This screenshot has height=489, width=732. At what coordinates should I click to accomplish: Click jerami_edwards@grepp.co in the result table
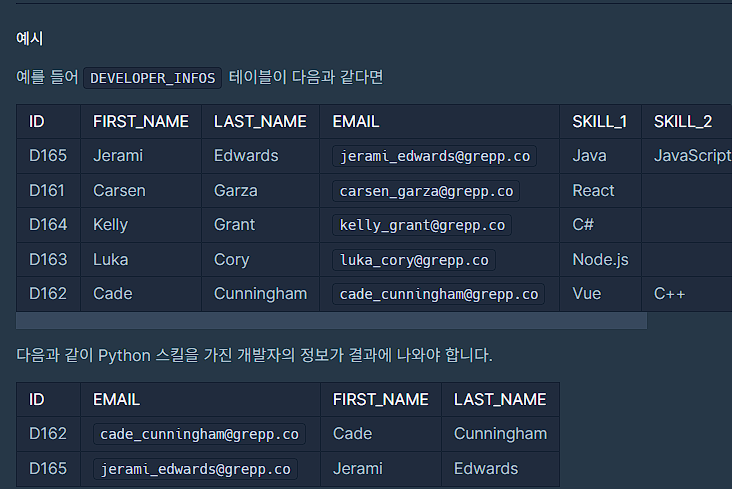(x=196, y=469)
